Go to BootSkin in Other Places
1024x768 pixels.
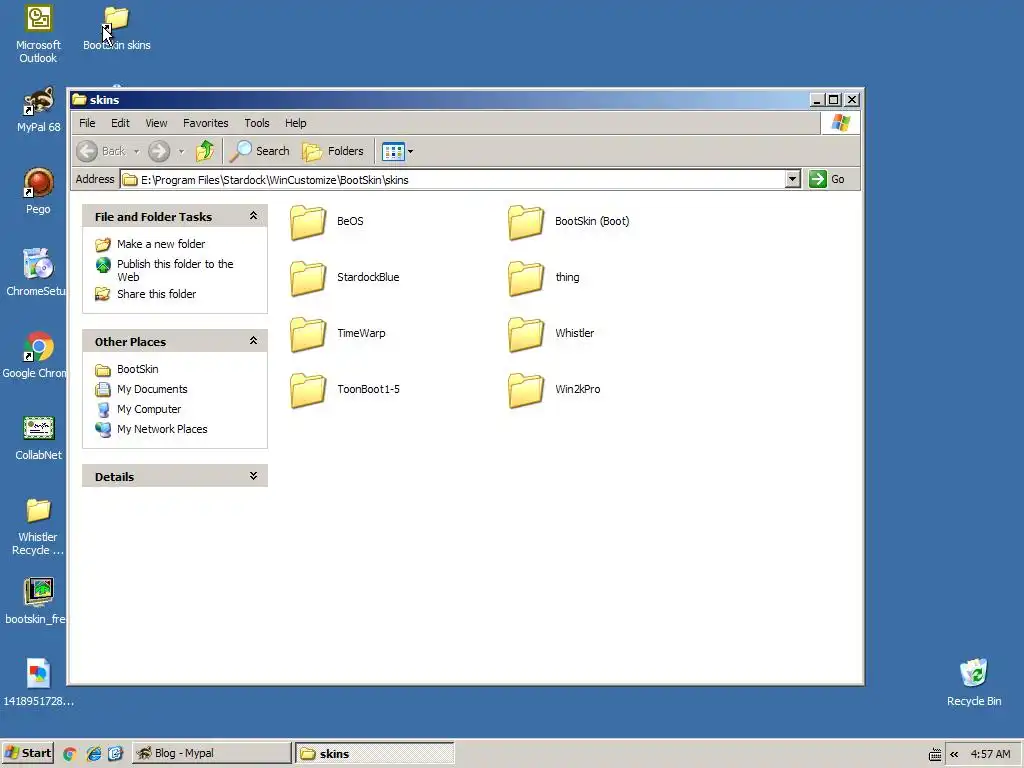[x=137, y=369]
